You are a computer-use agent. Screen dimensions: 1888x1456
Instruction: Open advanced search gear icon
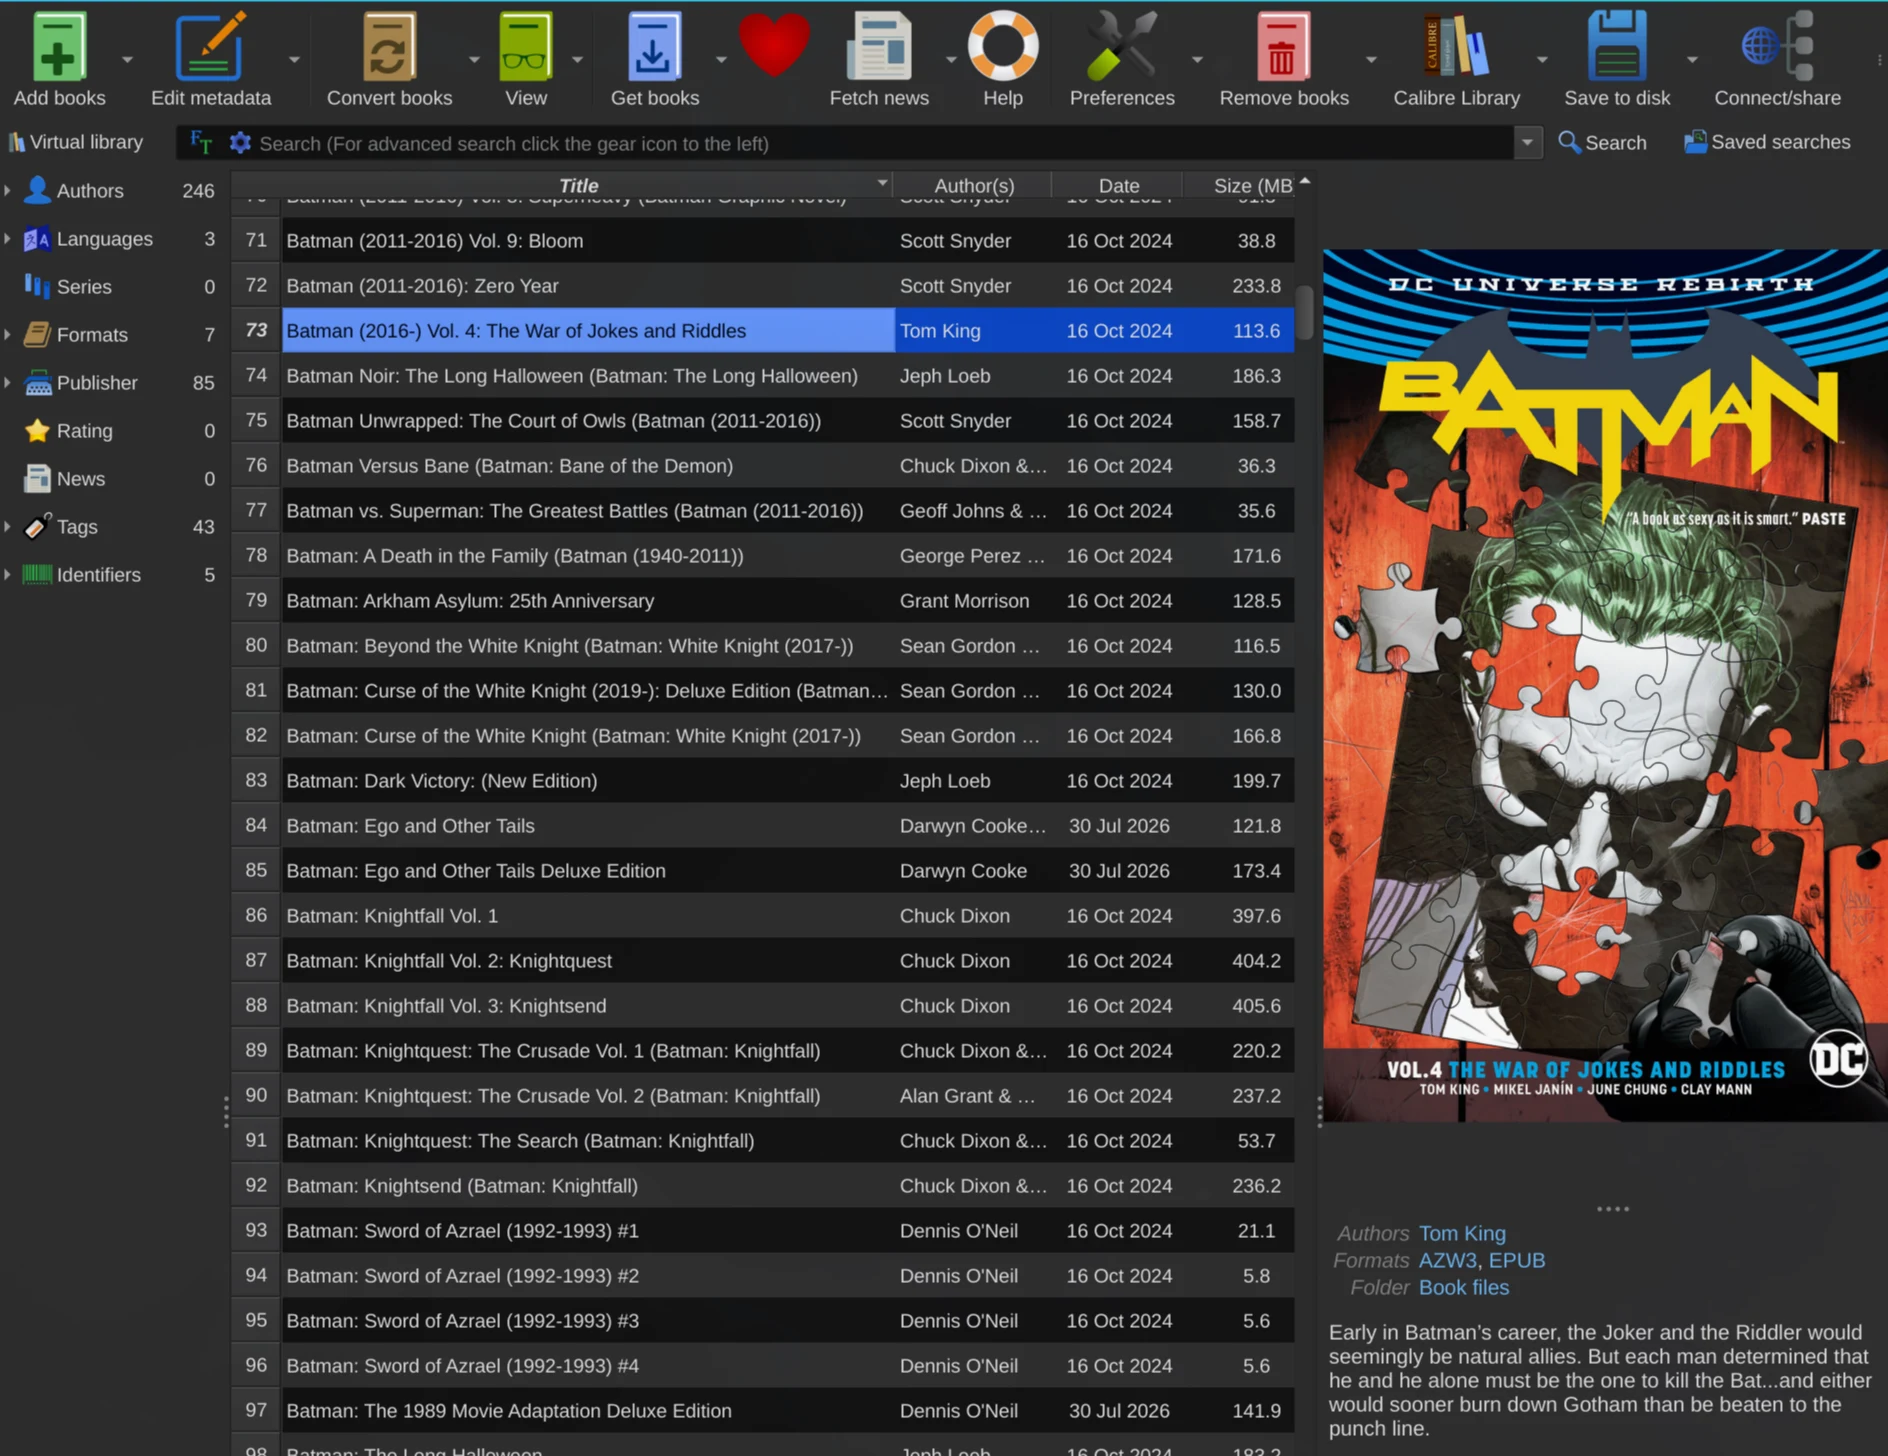(x=240, y=143)
